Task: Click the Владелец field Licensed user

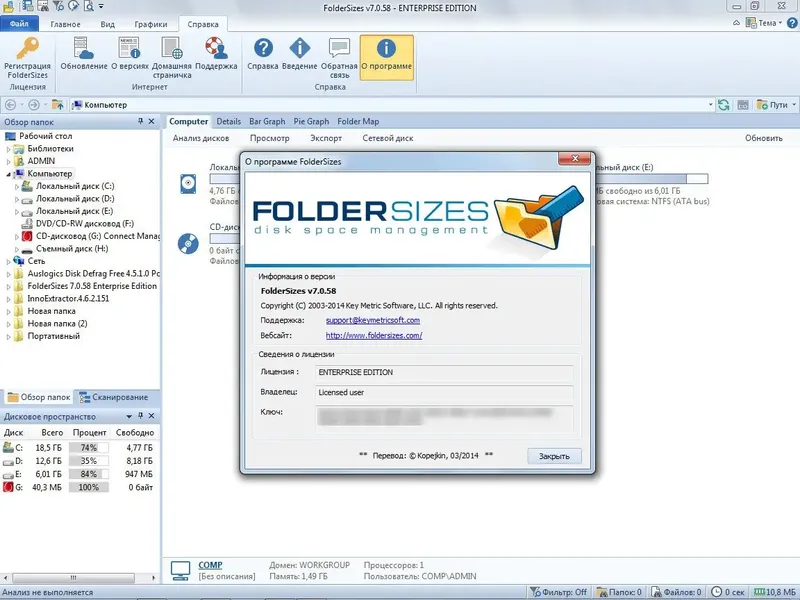Action: 444,392
